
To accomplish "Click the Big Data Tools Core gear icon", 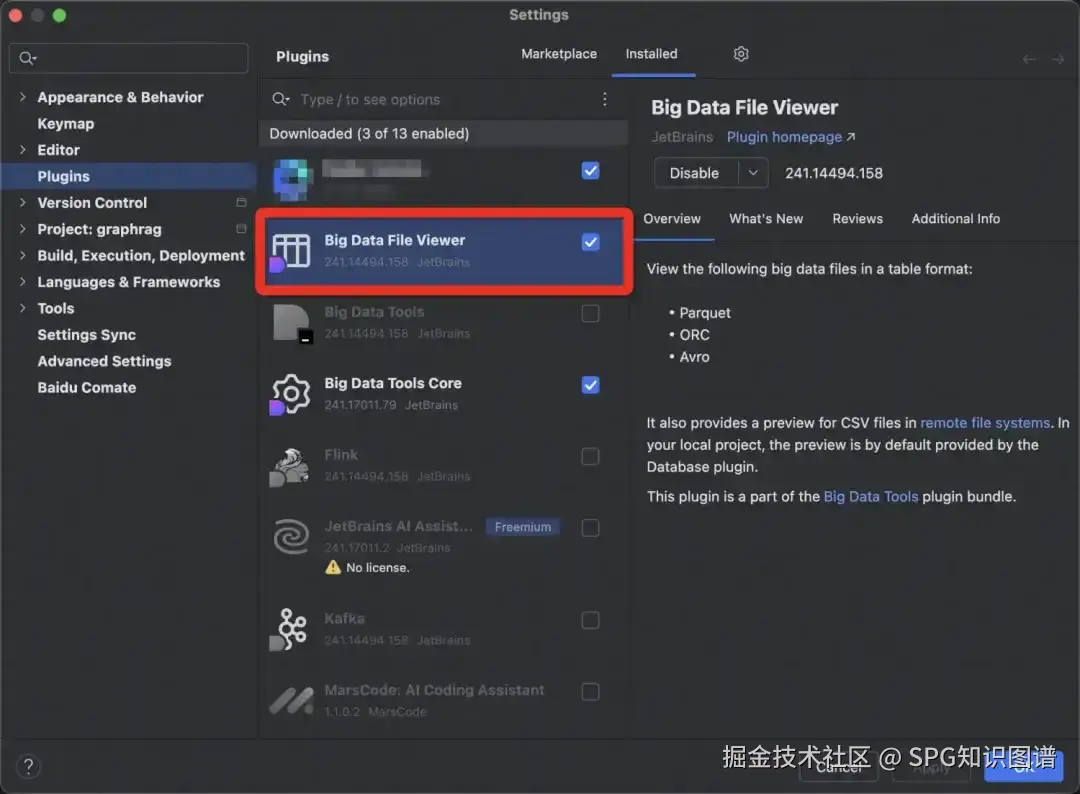I will (x=290, y=395).
